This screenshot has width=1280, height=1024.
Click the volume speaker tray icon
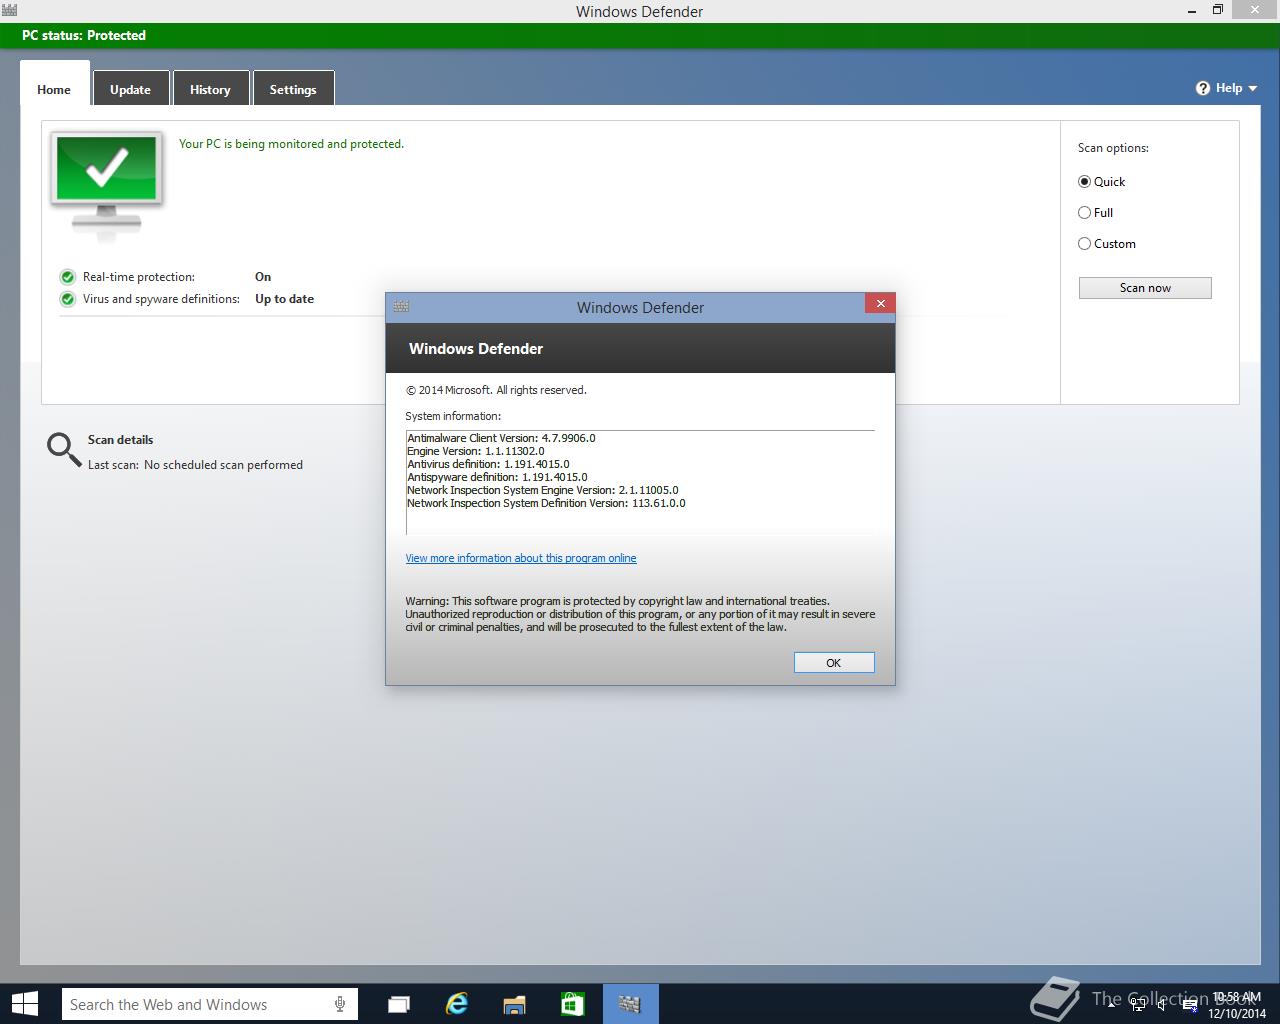[x=1161, y=1004]
